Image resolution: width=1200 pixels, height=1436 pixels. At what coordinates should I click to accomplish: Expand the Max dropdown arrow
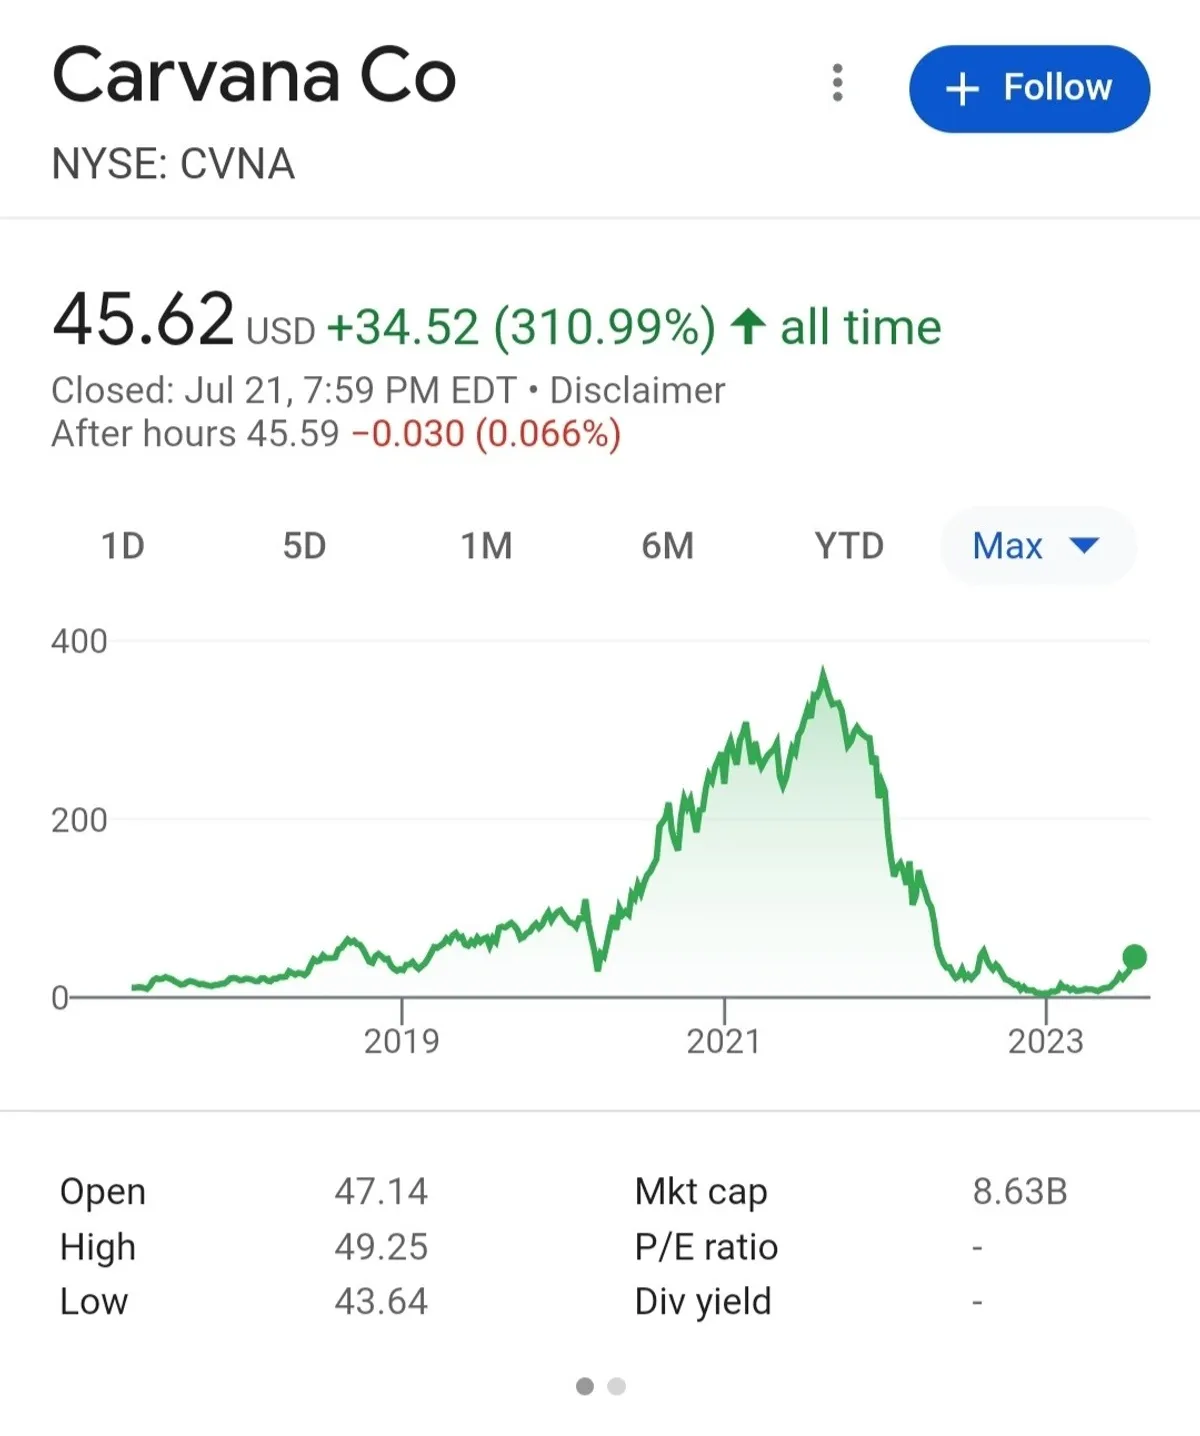(1084, 545)
